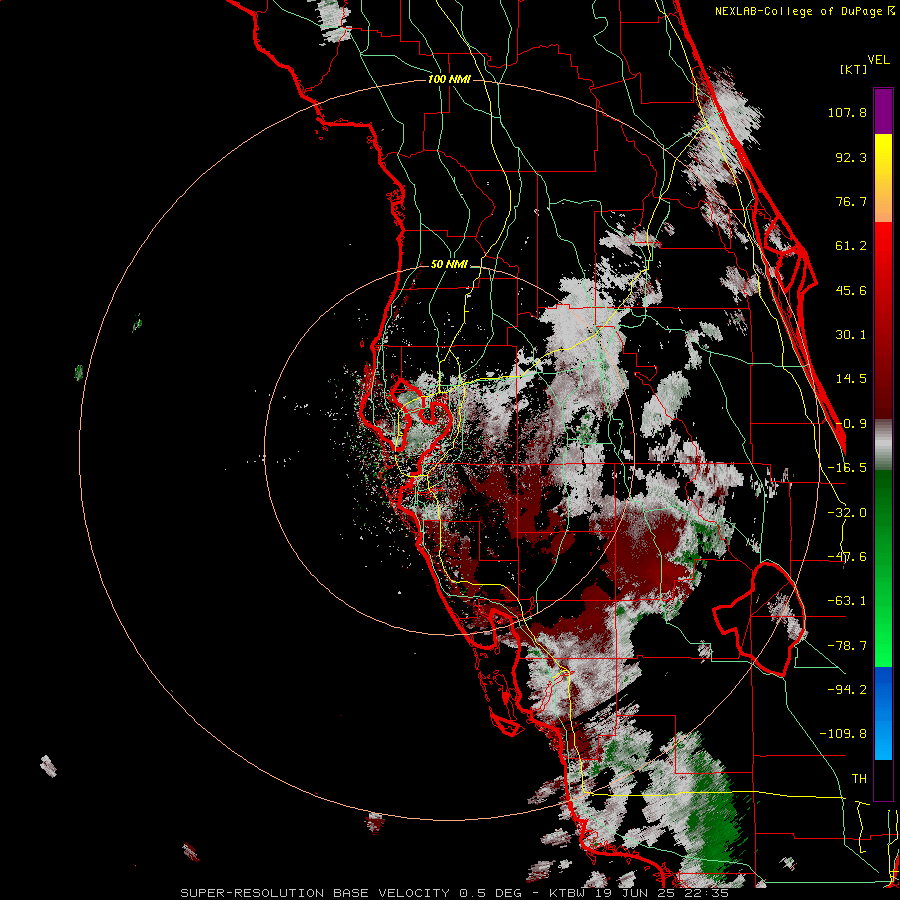Image resolution: width=900 pixels, height=900 pixels.
Task: Click the 107.8 velocity scale value
Action: [x=847, y=112]
